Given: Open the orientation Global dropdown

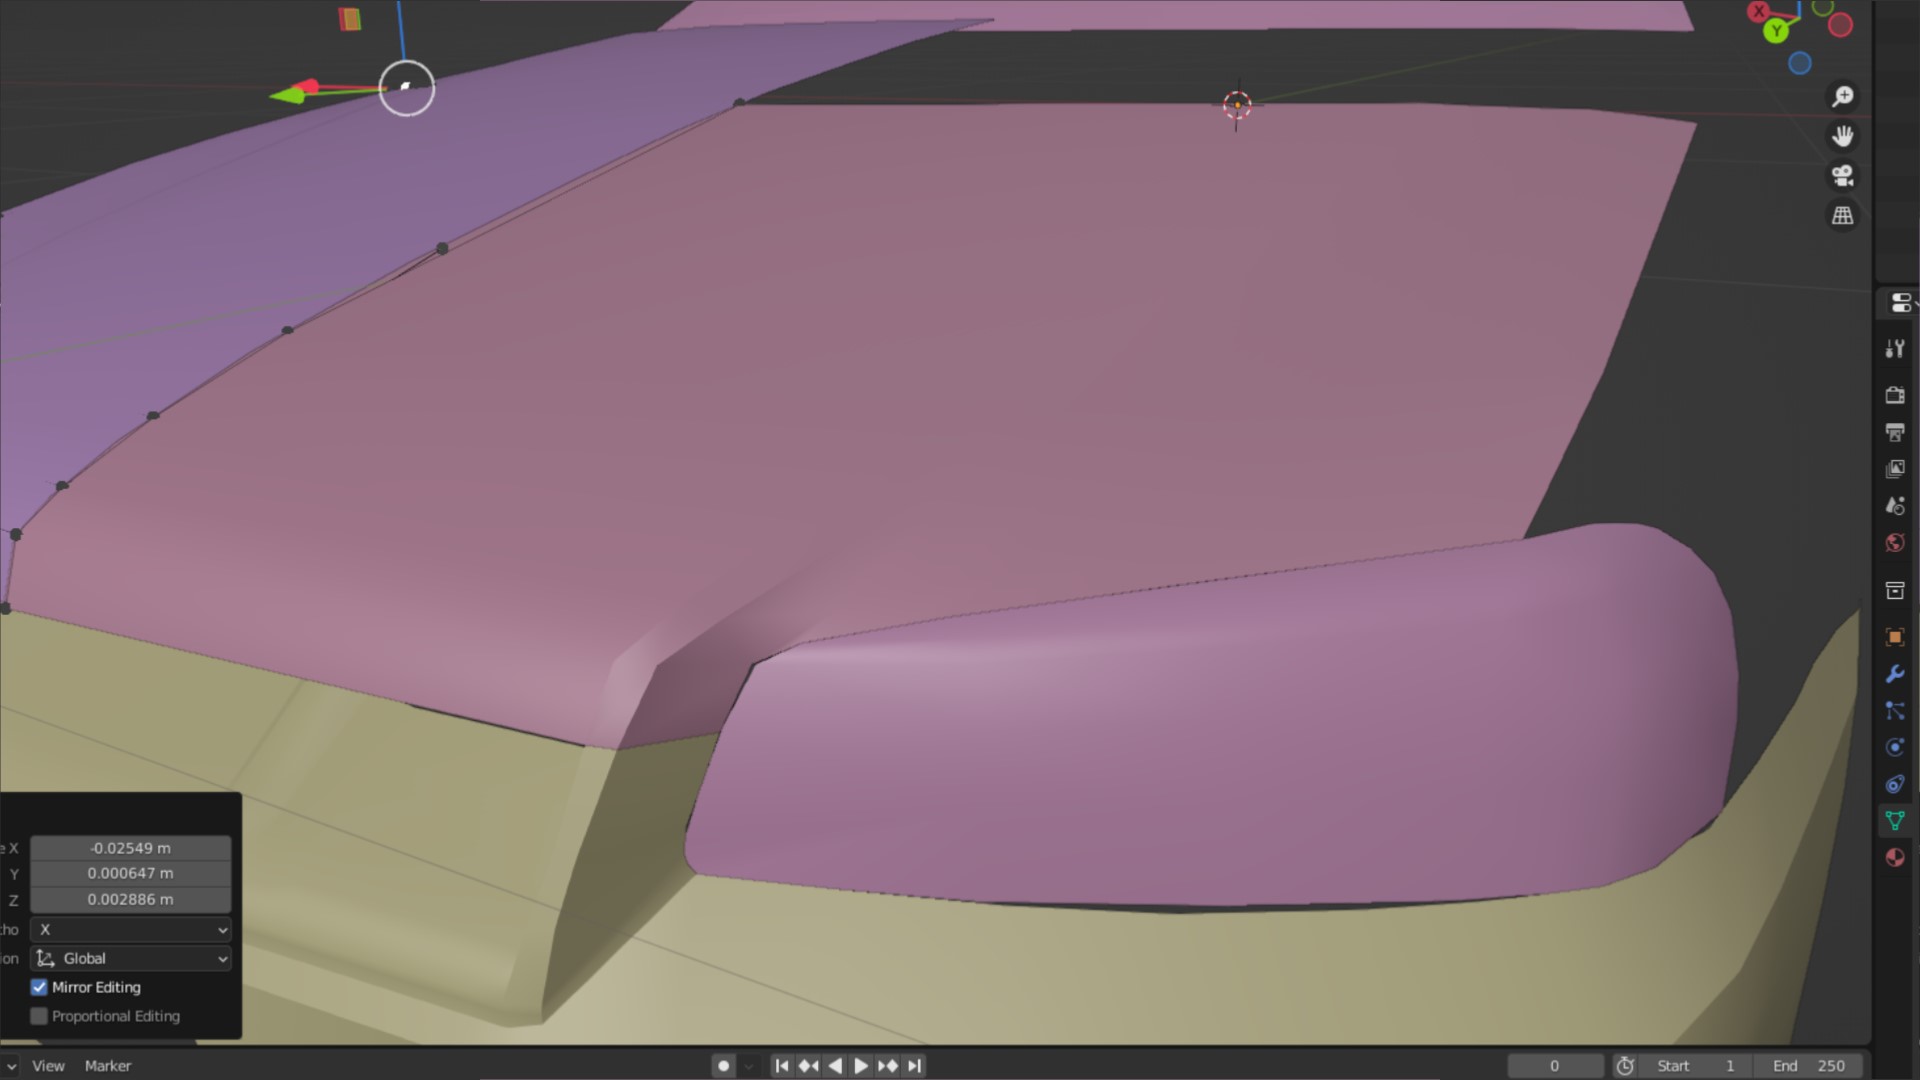Looking at the screenshot, I should click(131, 958).
